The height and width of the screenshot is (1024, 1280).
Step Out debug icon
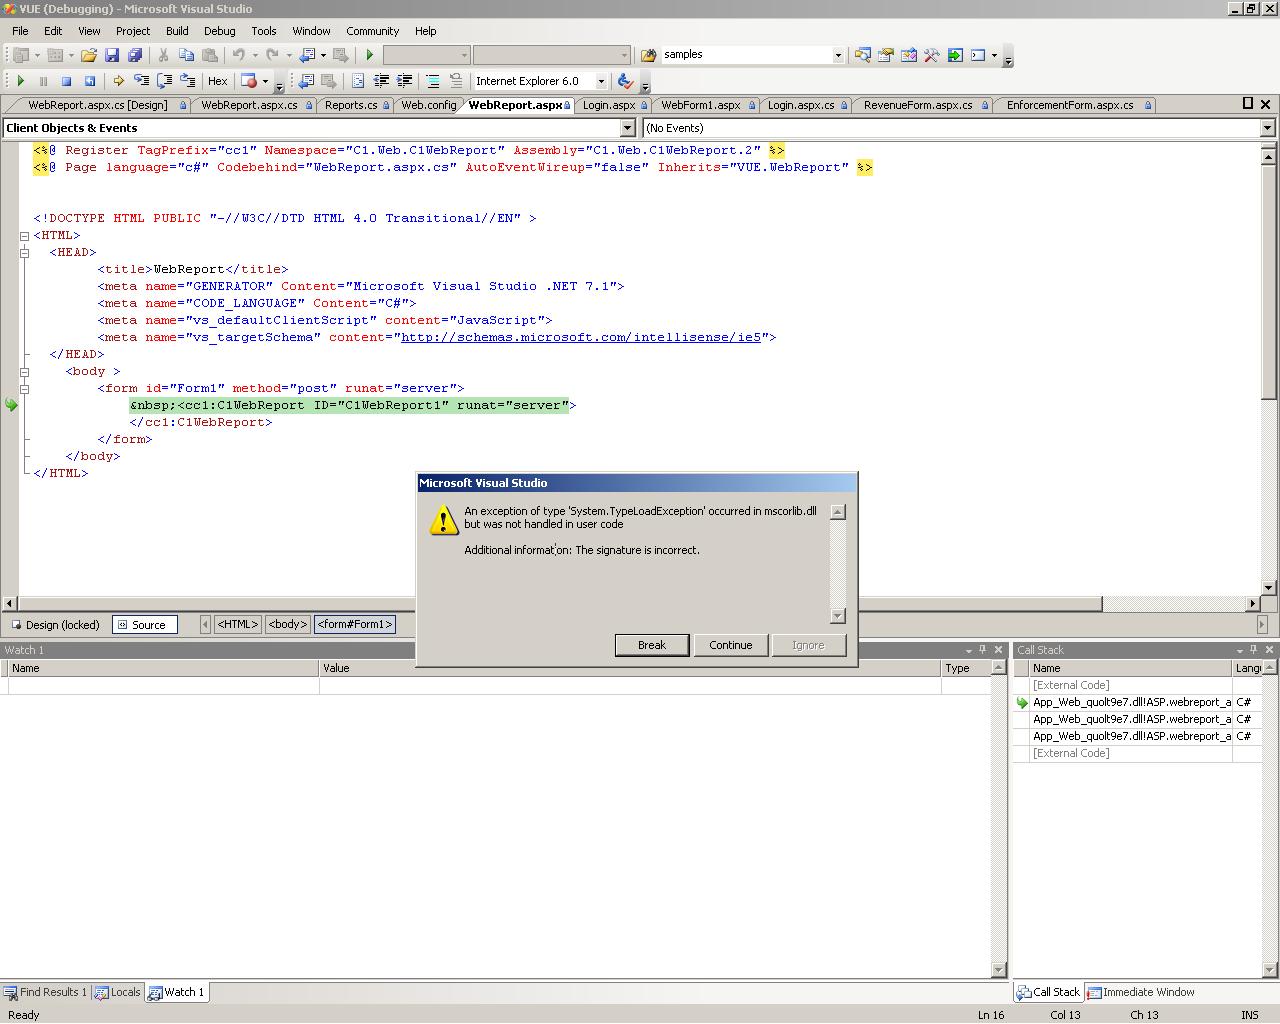[187, 81]
